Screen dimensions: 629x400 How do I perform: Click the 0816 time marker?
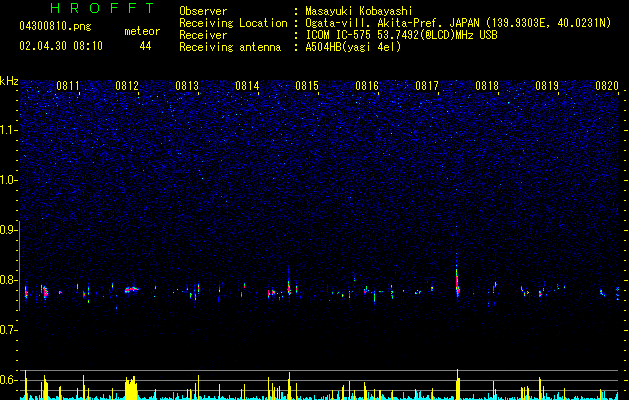coord(367,86)
